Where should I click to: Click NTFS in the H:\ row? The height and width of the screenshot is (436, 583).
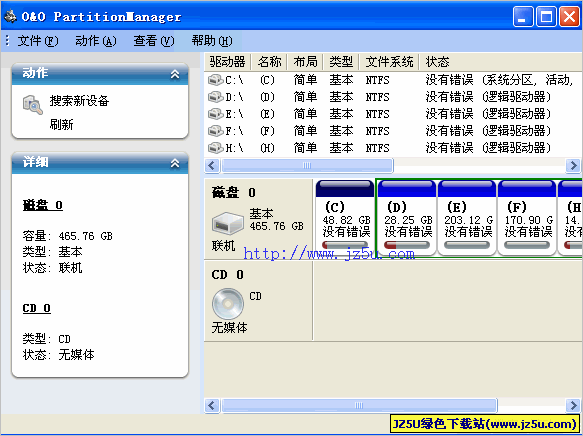click(x=377, y=148)
